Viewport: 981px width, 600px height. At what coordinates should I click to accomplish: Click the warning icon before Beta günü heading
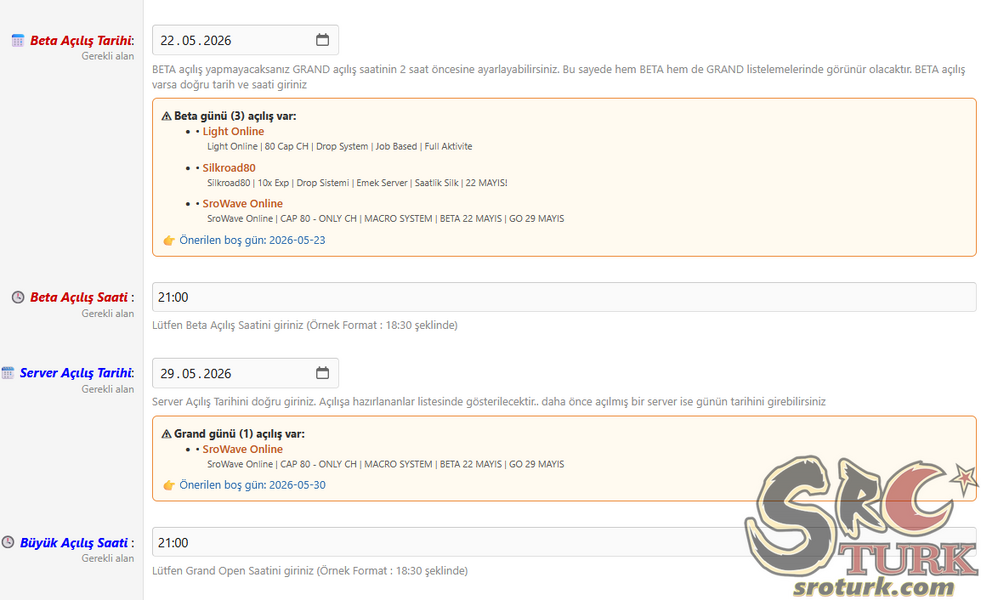click(166, 116)
